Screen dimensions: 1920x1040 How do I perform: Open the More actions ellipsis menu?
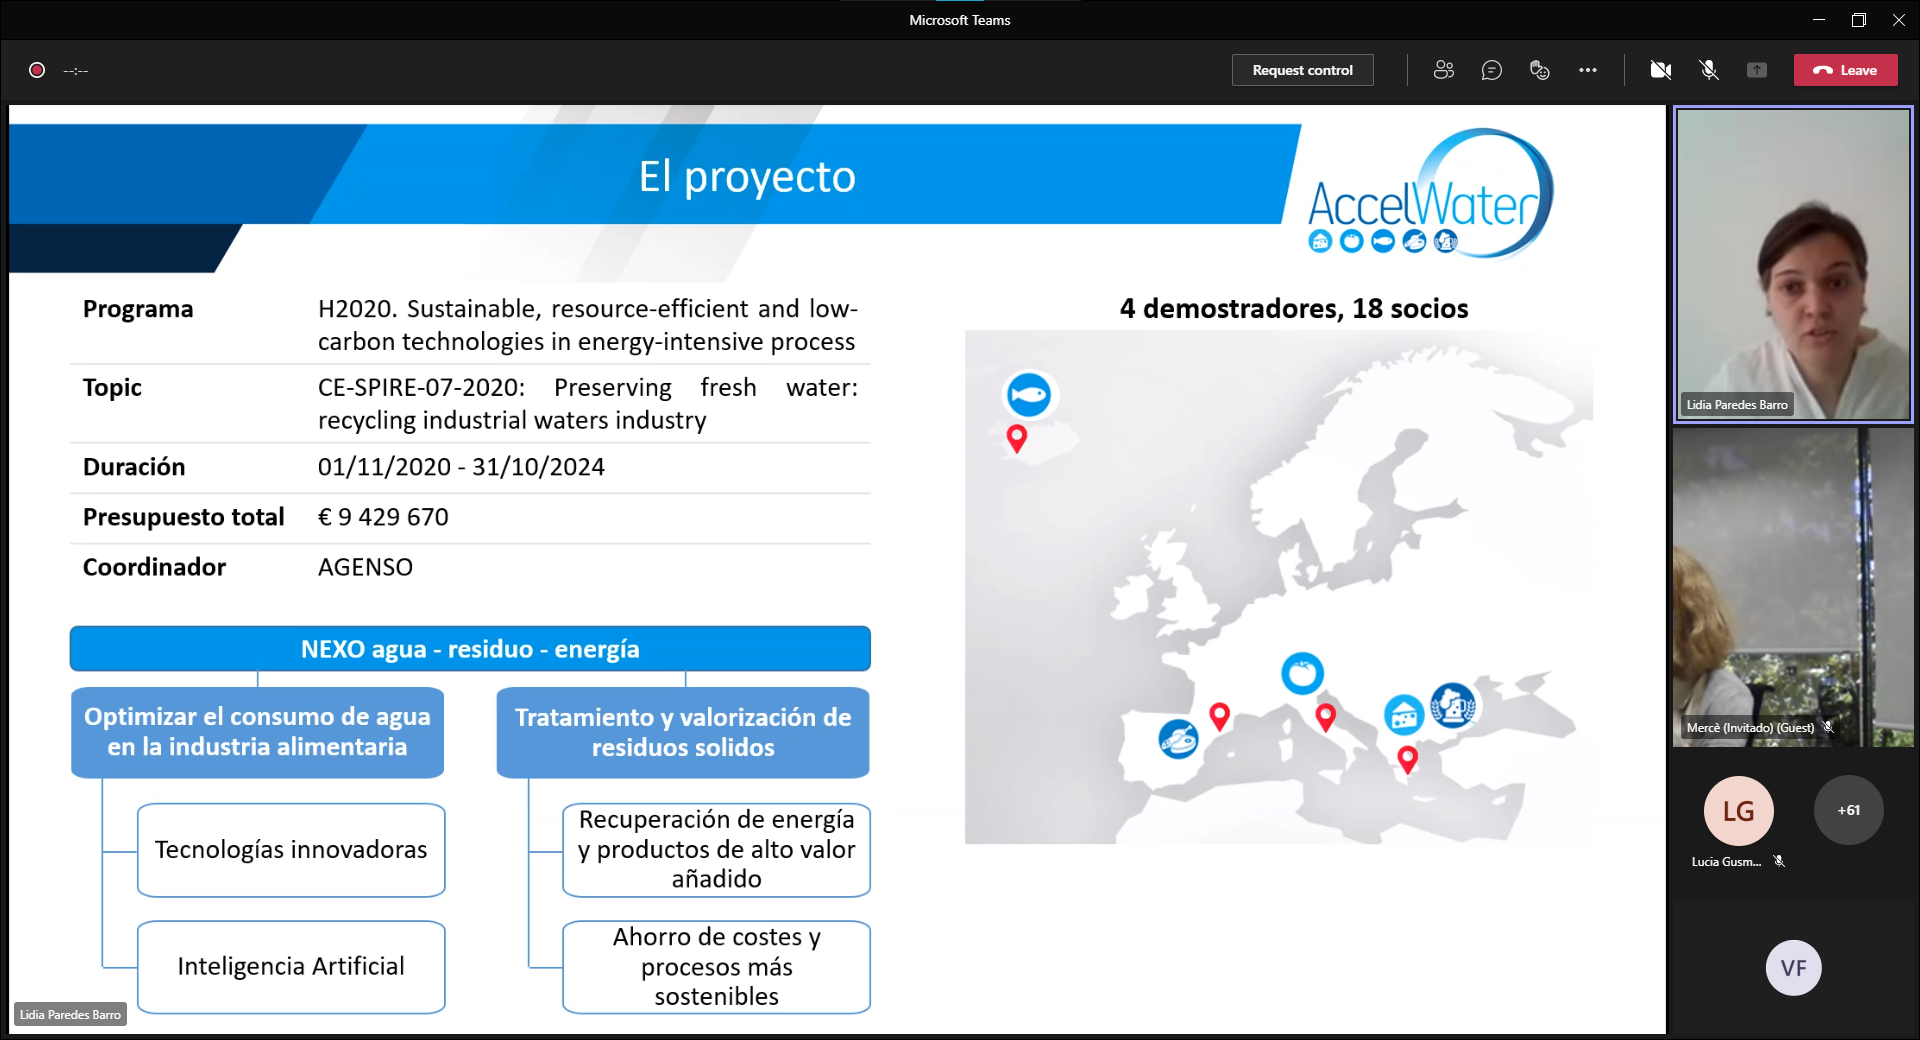tap(1587, 70)
